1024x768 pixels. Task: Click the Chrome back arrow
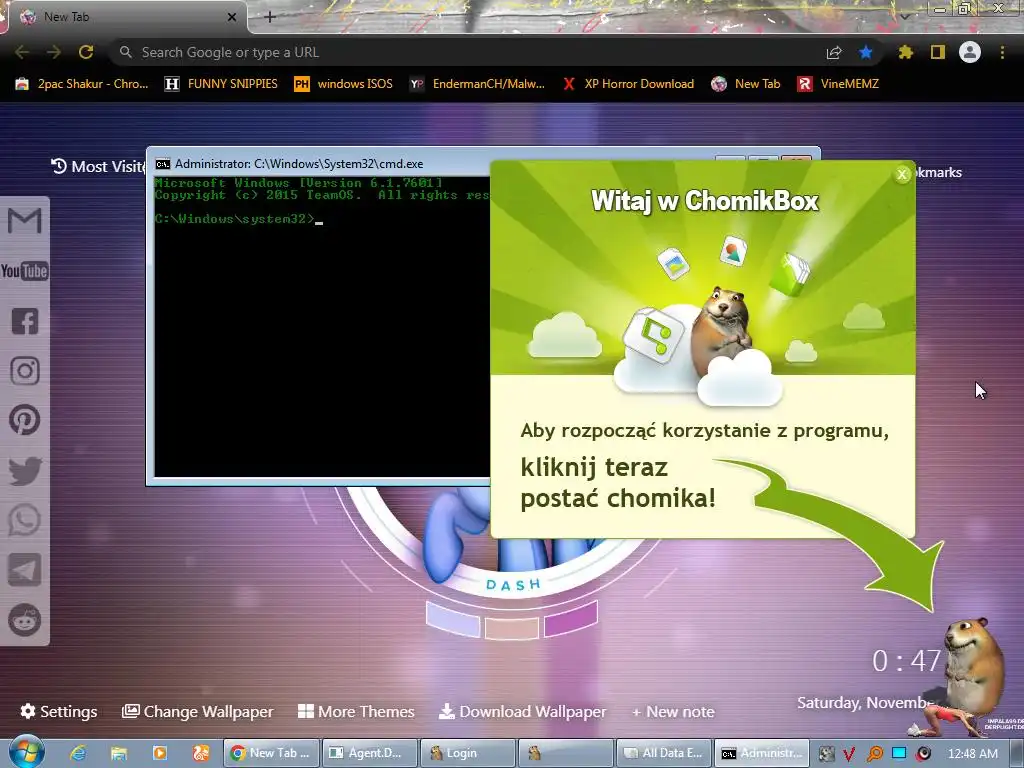pos(22,52)
